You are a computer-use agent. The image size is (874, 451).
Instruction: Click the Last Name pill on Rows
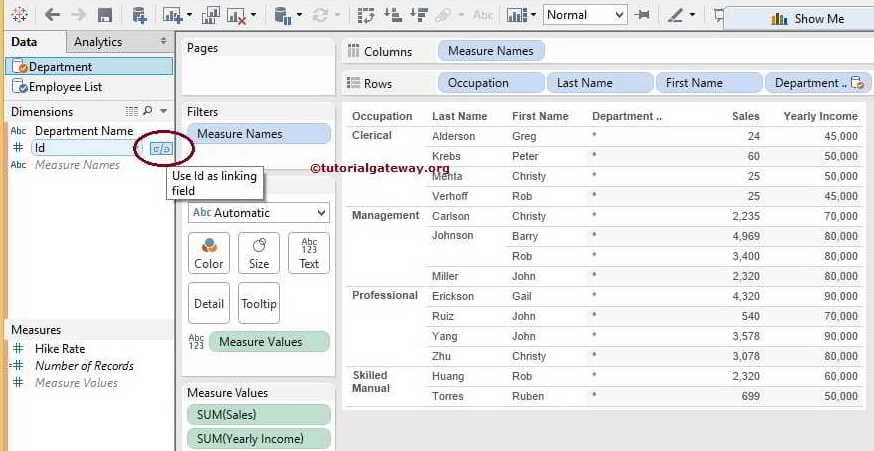(x=600, y=83)
